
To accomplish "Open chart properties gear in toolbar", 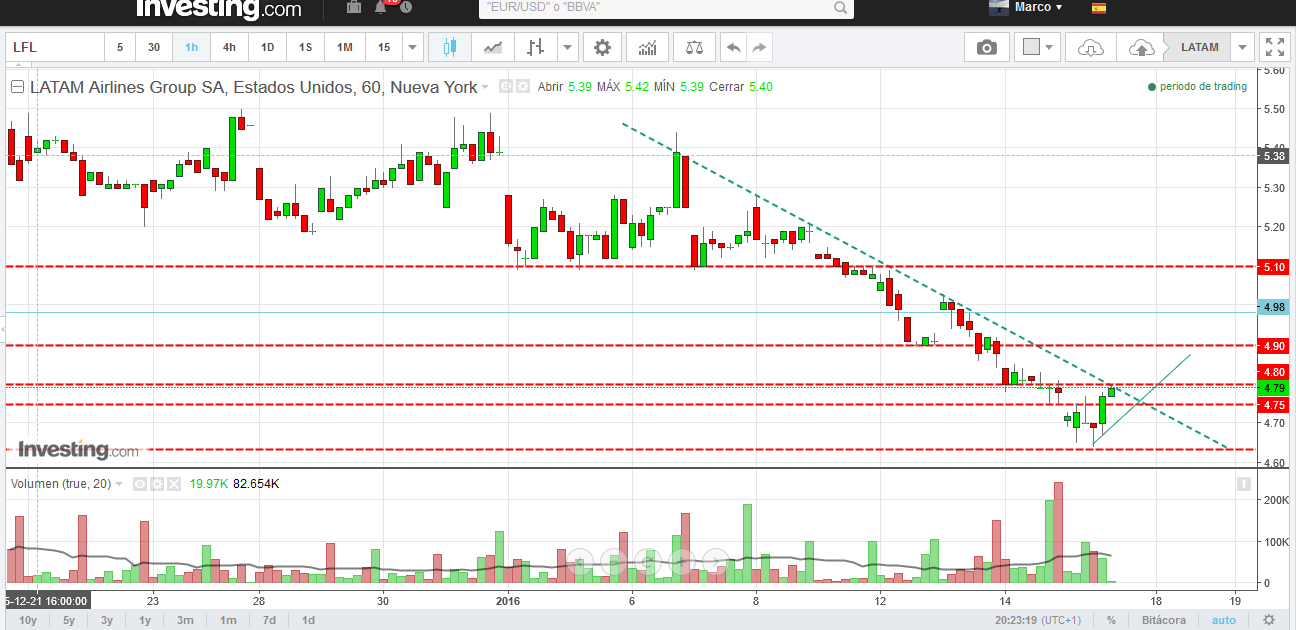I will pos(601,47).
